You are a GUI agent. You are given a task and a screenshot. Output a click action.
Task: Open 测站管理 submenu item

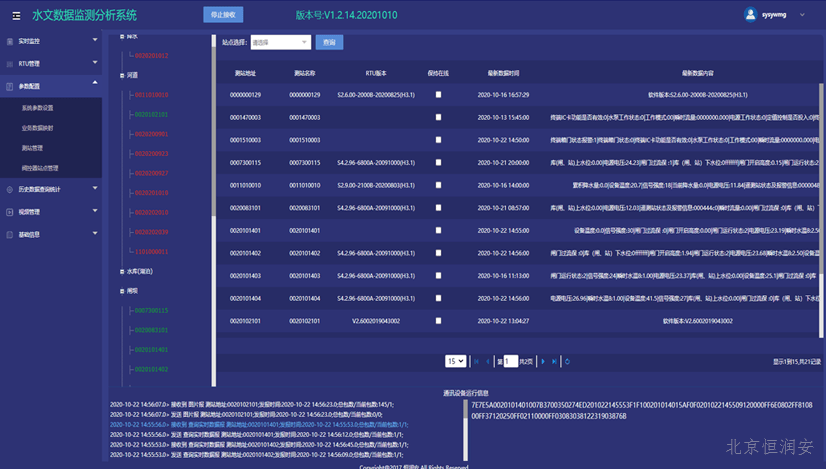pos(32,148)
